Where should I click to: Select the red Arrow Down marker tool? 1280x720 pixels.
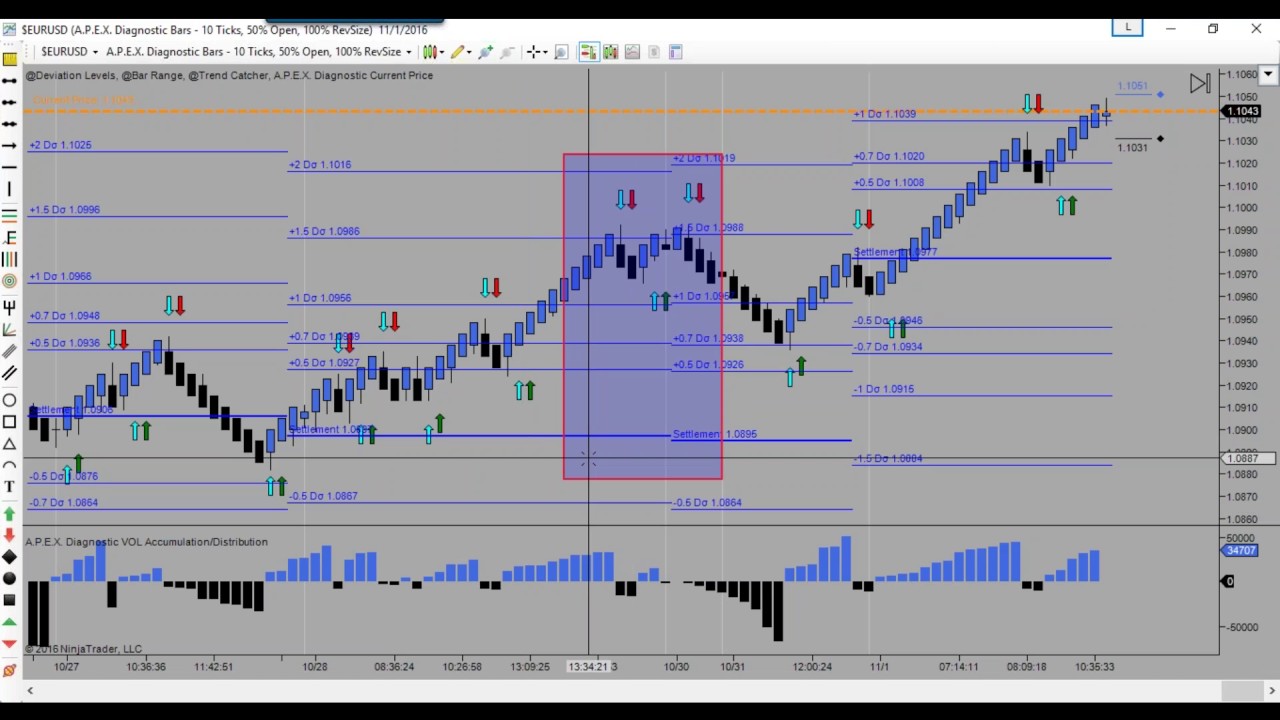coord(9,535)
